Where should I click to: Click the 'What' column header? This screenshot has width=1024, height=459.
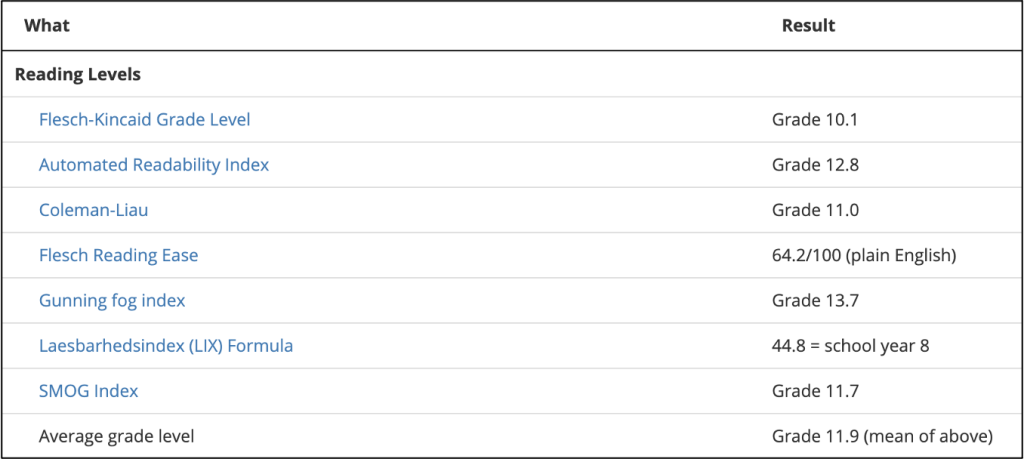tap(47, 25)
